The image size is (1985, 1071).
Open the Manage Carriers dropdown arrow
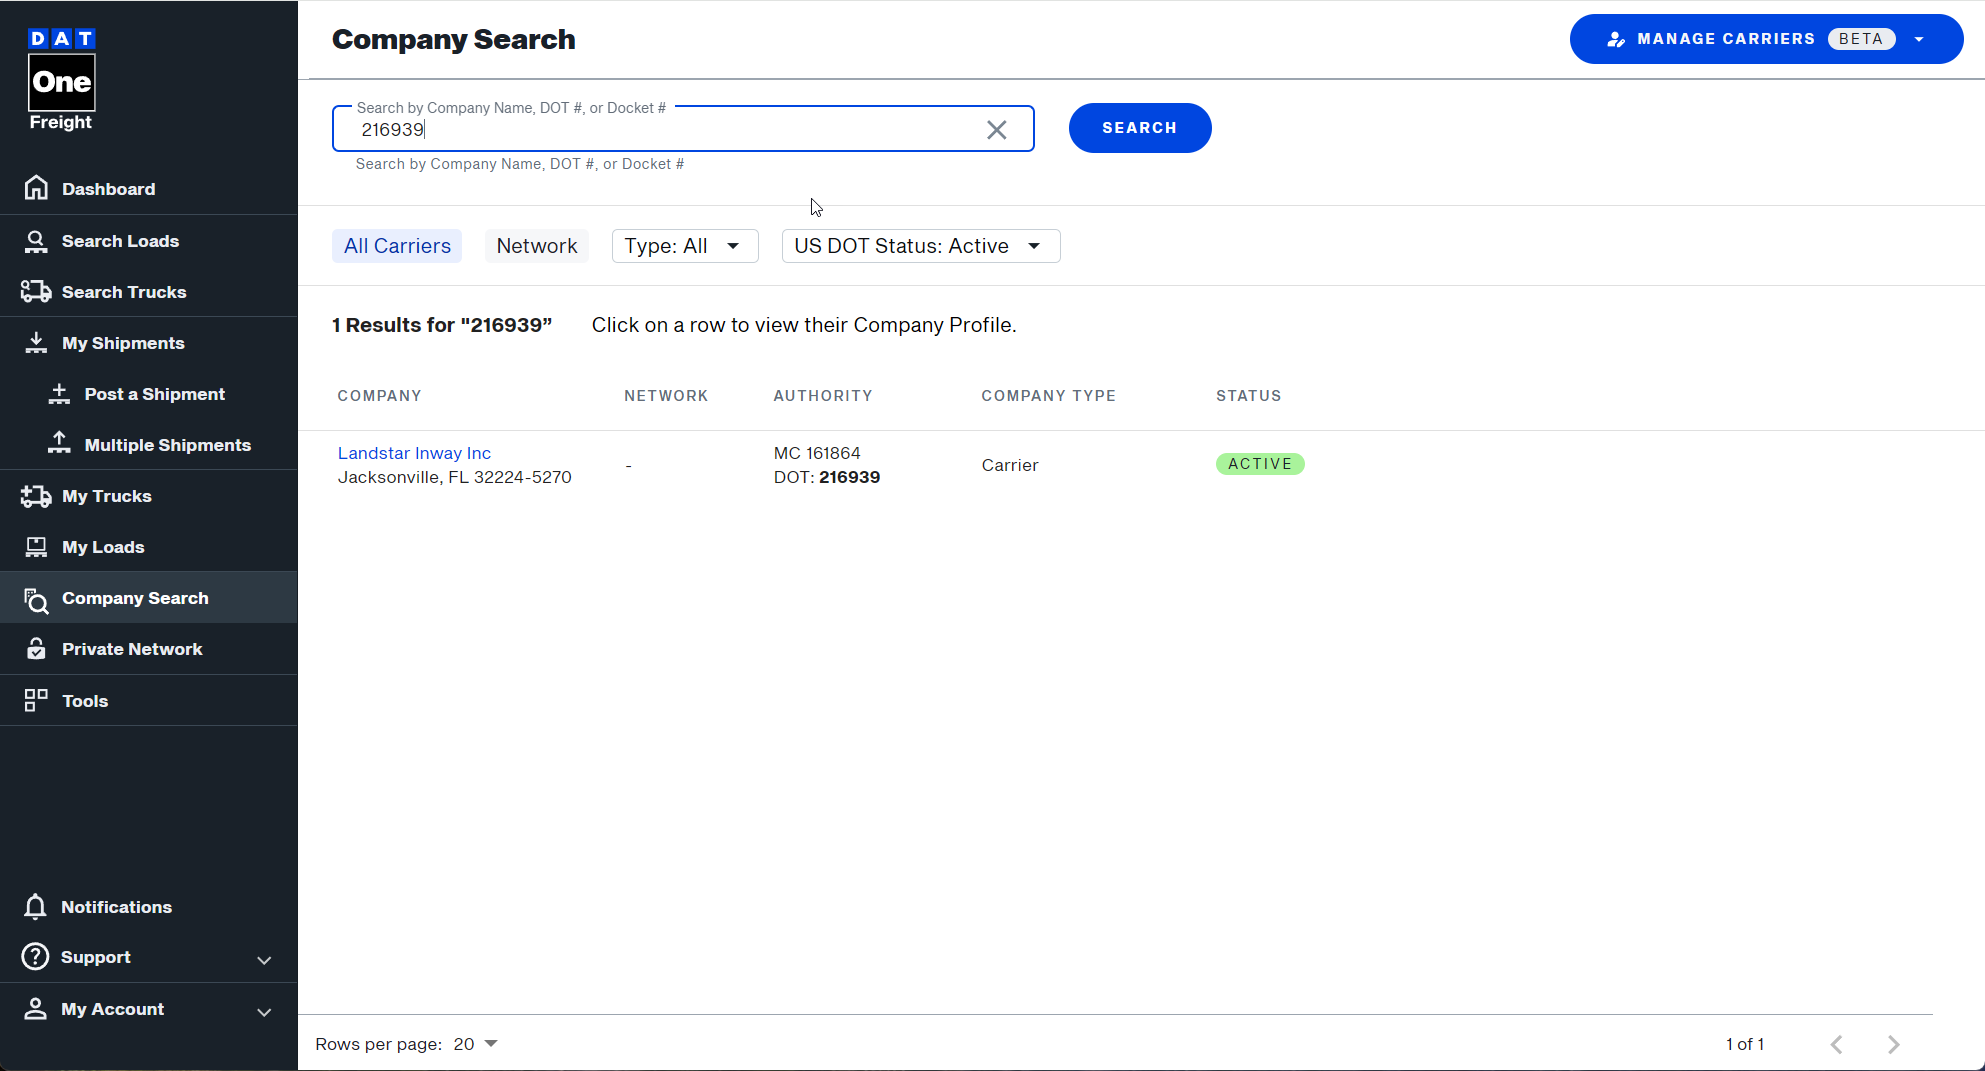(x=1919, y=39)
